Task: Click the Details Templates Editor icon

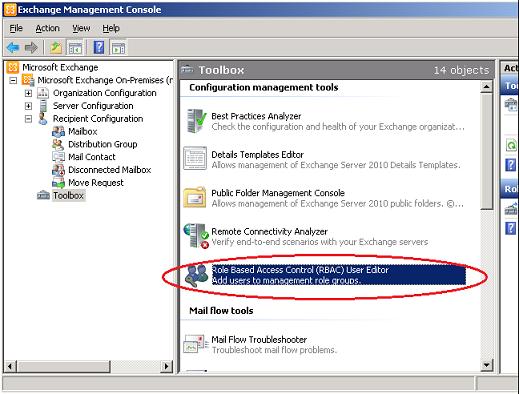Action: (x=195, y=158)
